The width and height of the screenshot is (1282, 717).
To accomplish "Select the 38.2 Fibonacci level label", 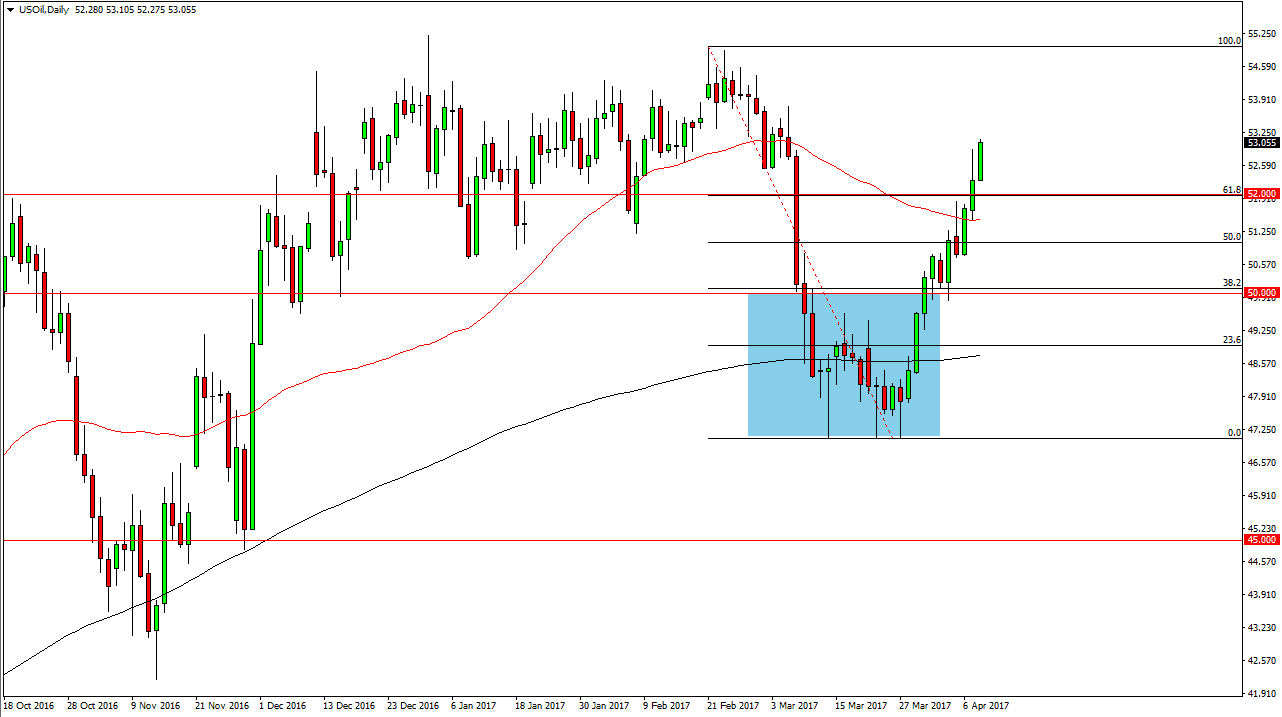I will [x=1232, y=283].
